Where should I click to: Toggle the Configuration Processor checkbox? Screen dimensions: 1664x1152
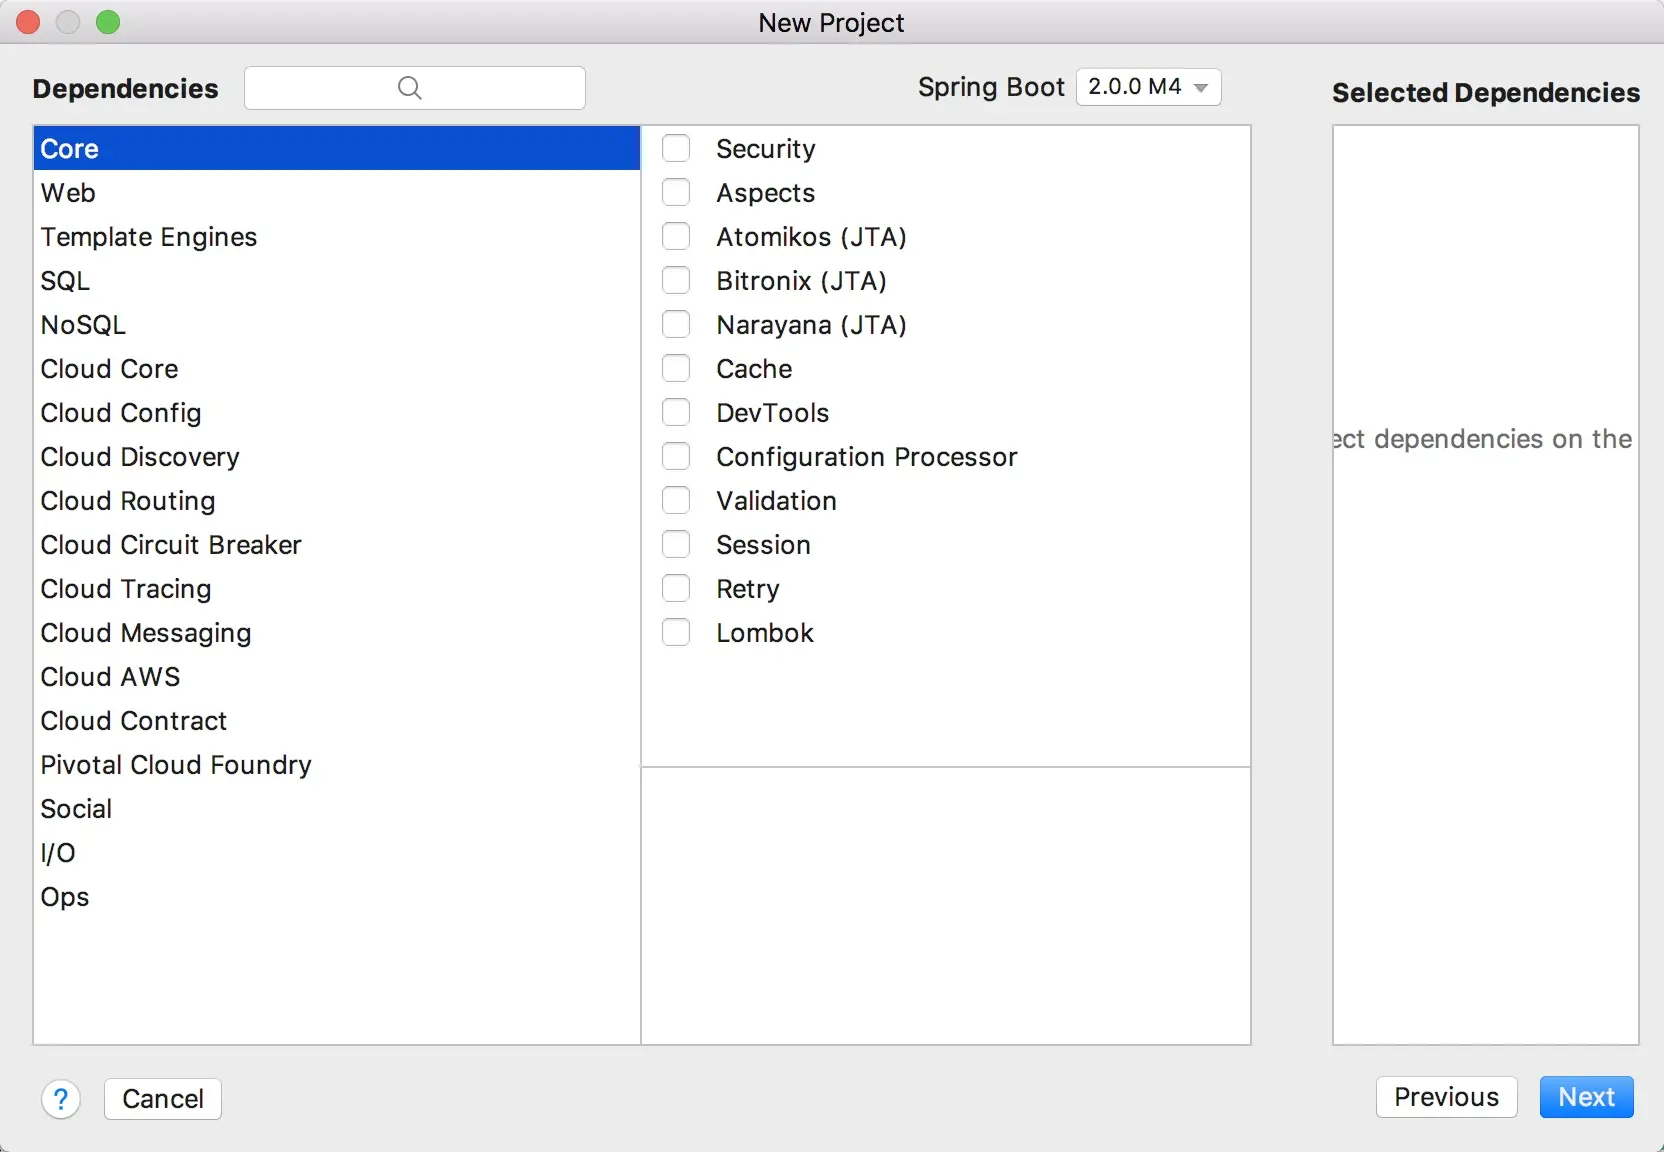(x=676, y=457)
